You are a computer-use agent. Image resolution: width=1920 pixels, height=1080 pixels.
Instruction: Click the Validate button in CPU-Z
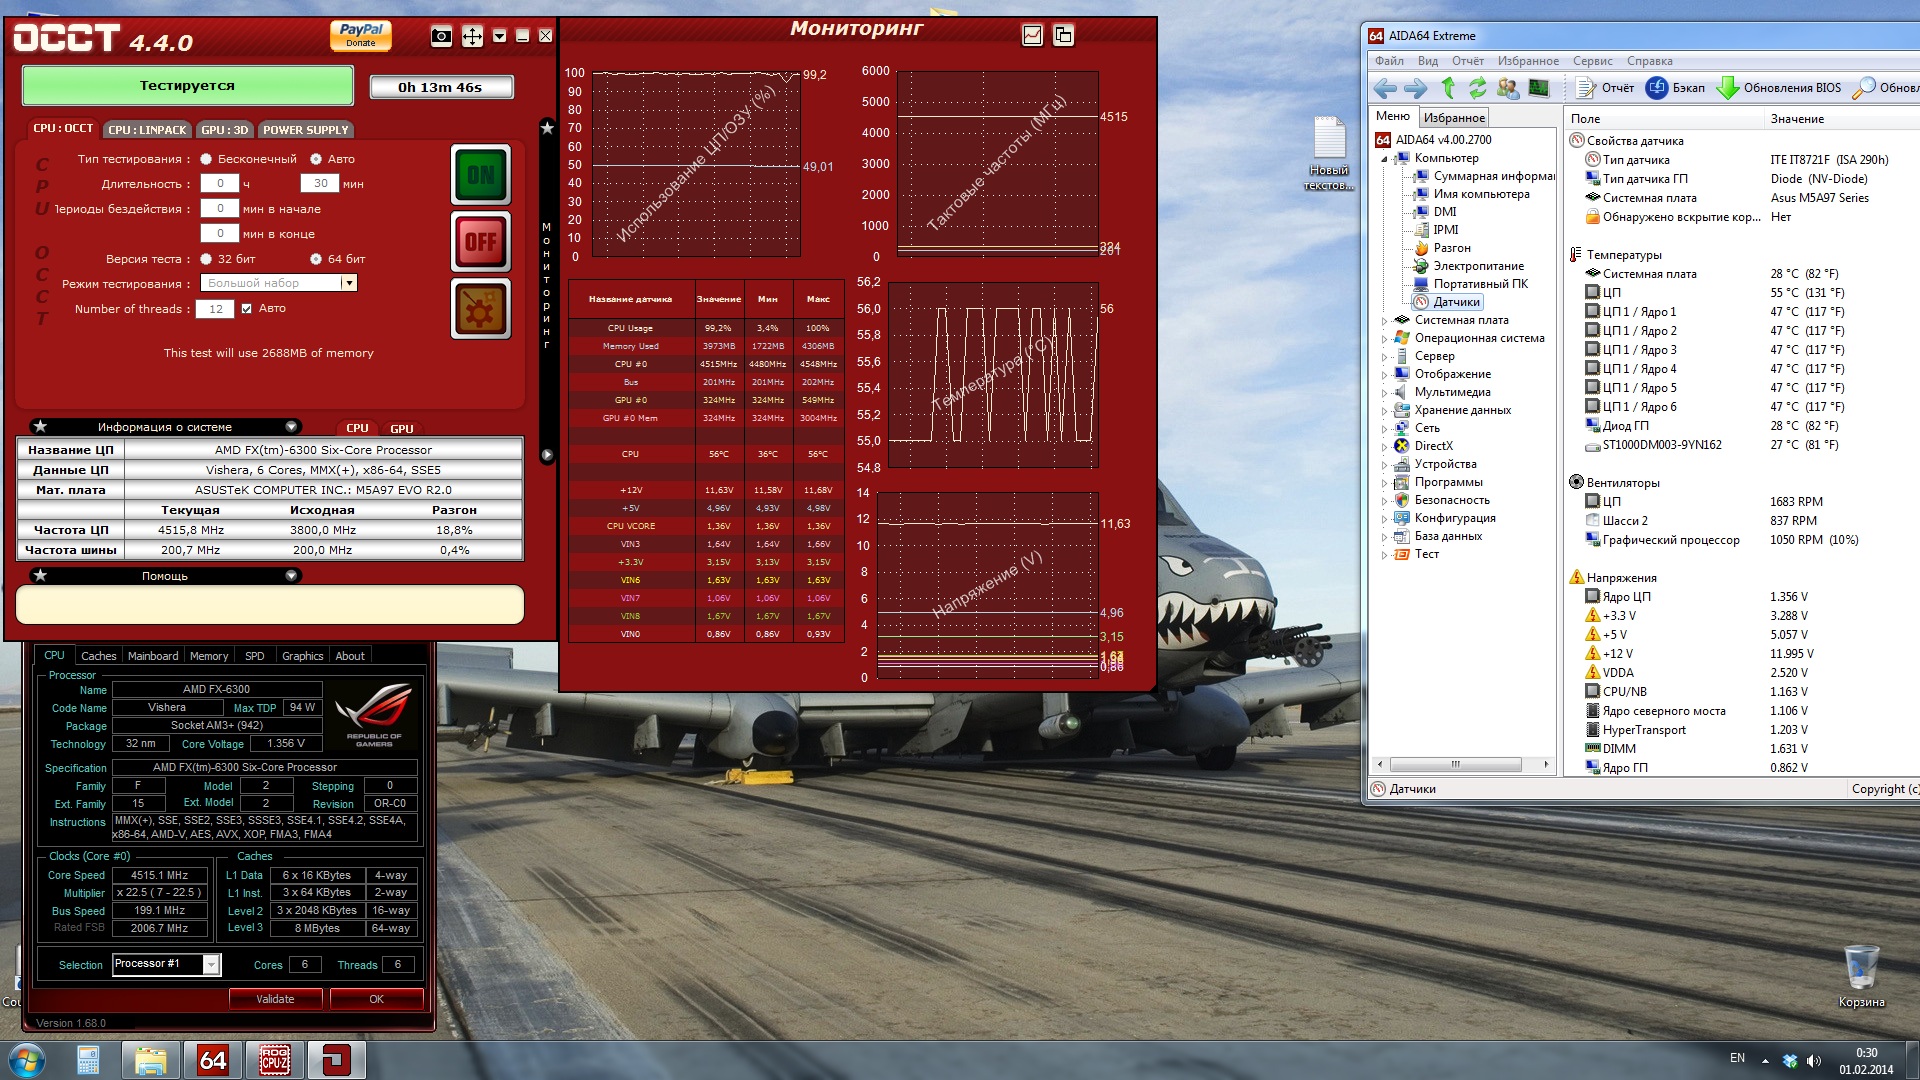275,999
